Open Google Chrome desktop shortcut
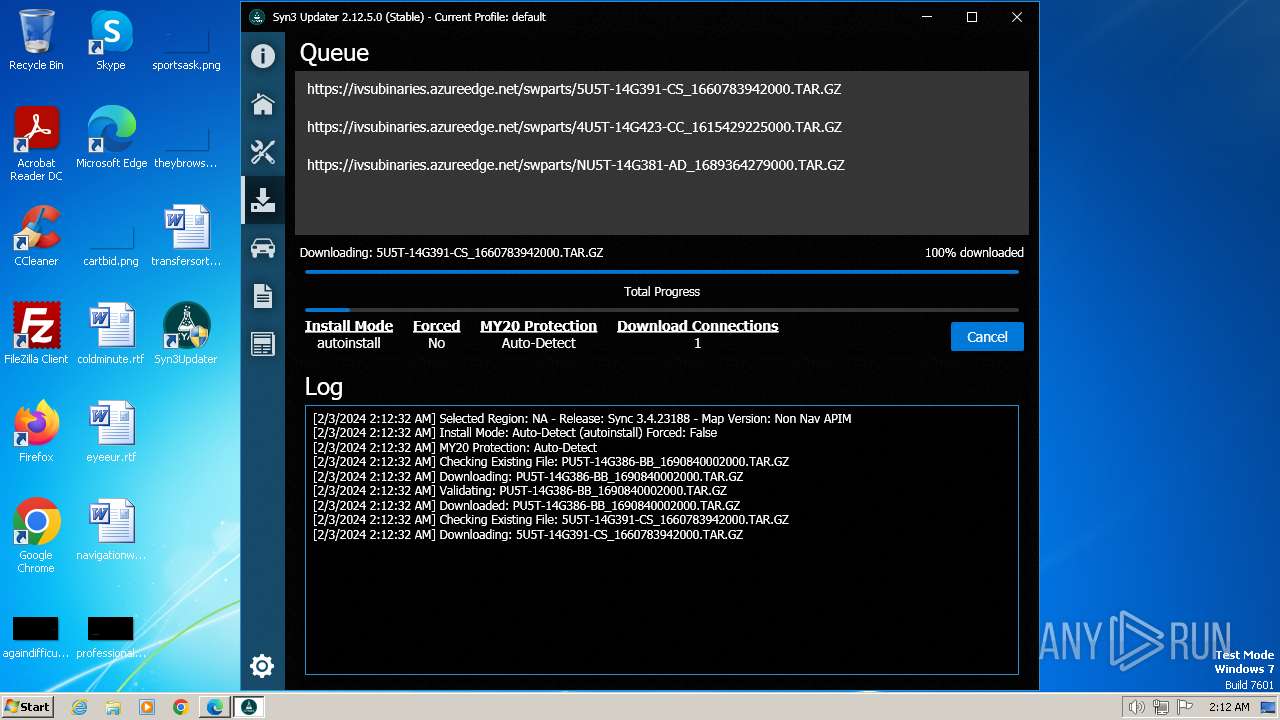1280x720 pixels. pyautogui.click(x=36, y=537)
